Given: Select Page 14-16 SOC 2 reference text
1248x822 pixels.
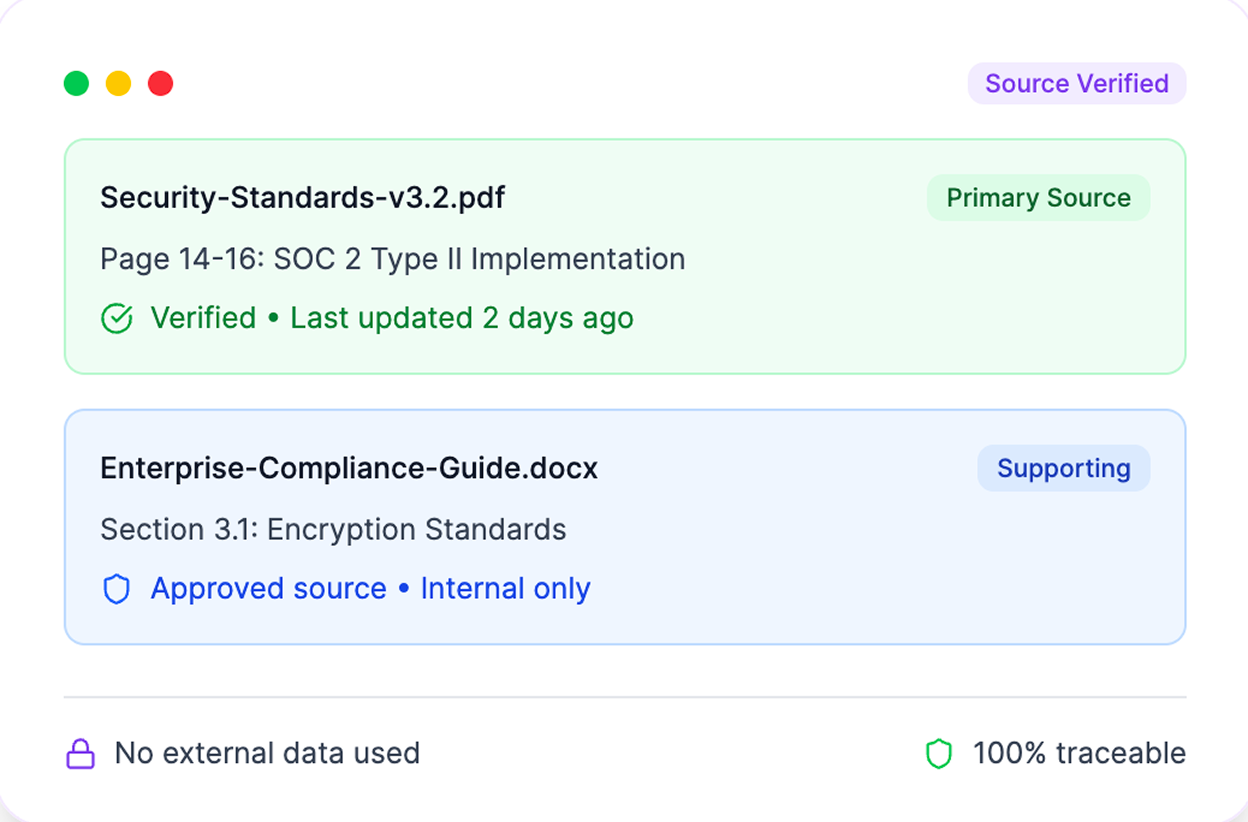Looking at the screenshot, I should (x=392, y=259).
